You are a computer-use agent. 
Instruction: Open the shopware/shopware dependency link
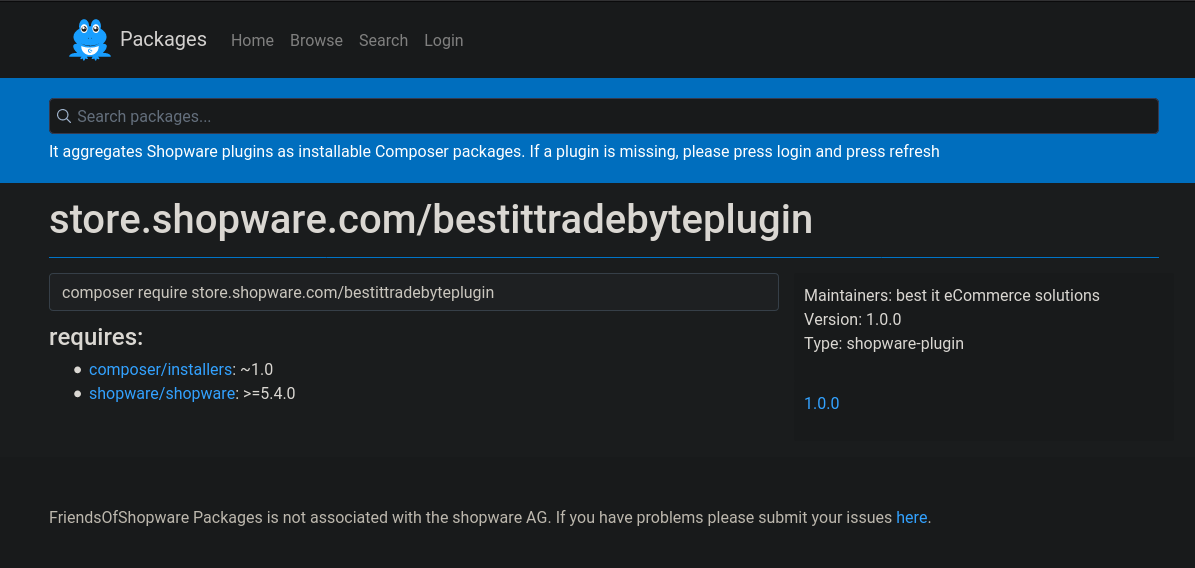(162, 393)
